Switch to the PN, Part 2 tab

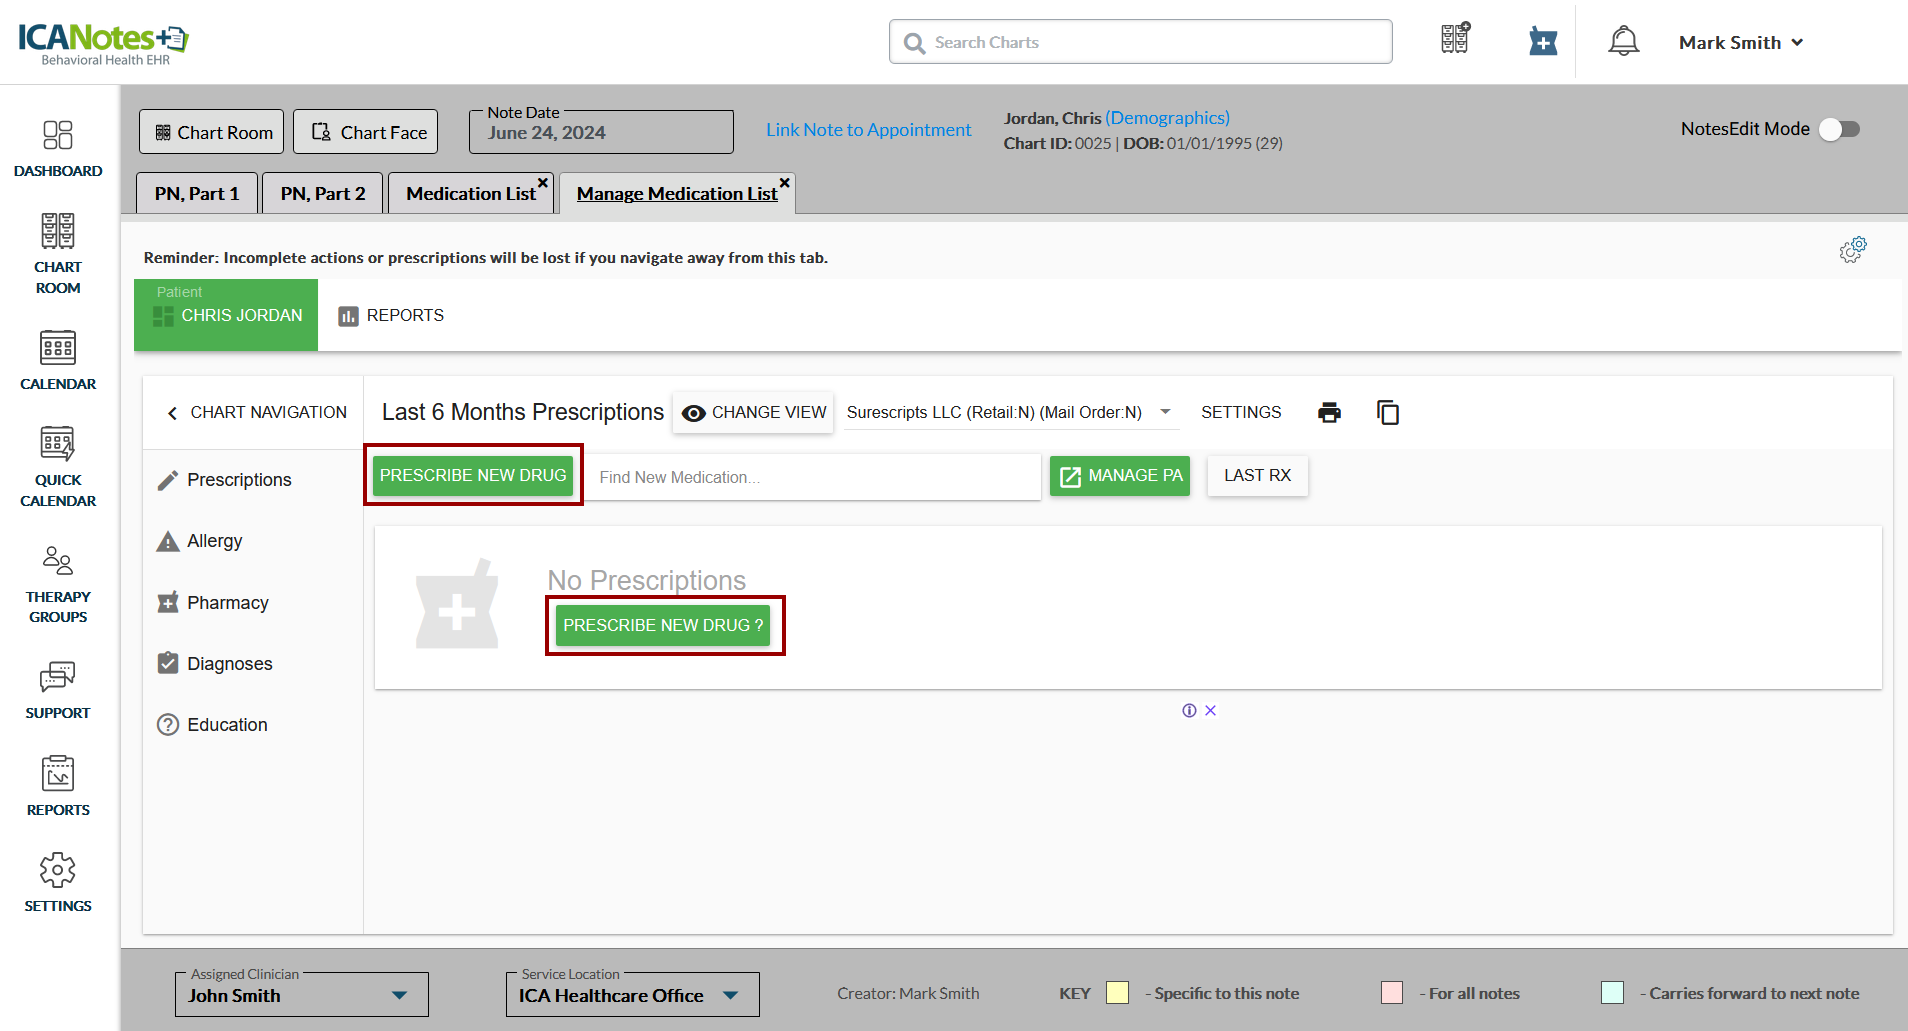coord(322,194)
